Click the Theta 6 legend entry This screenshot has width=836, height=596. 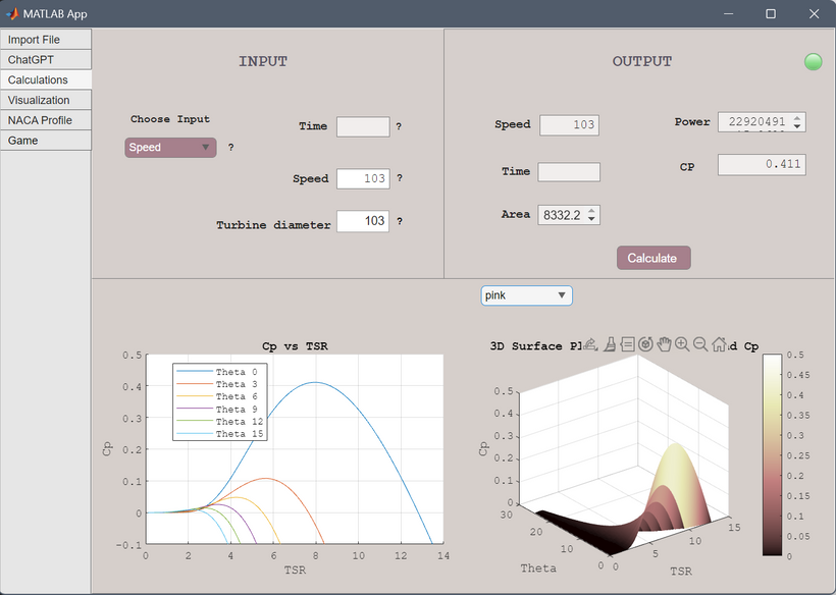pyautogui.click(x=217, y=396)
